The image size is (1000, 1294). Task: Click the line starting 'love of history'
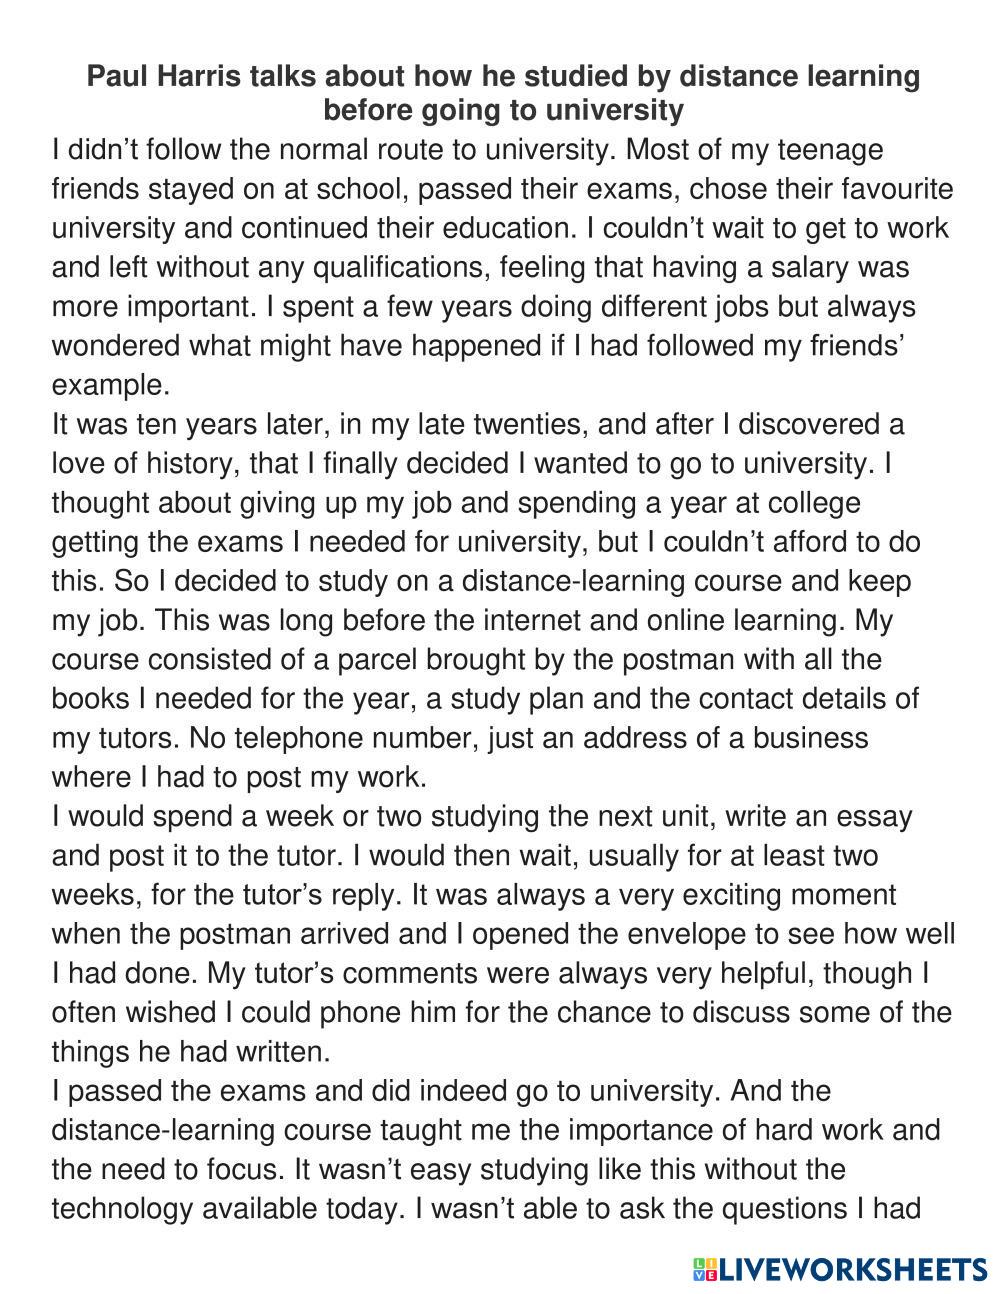pos(472,464)
